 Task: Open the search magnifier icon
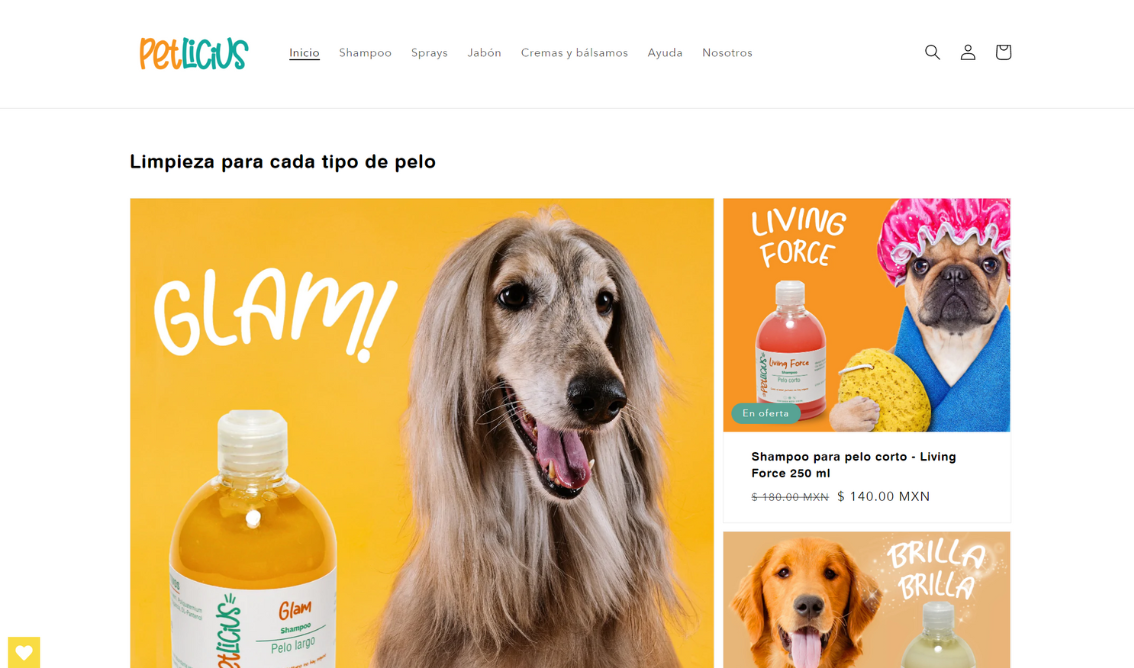932,52
